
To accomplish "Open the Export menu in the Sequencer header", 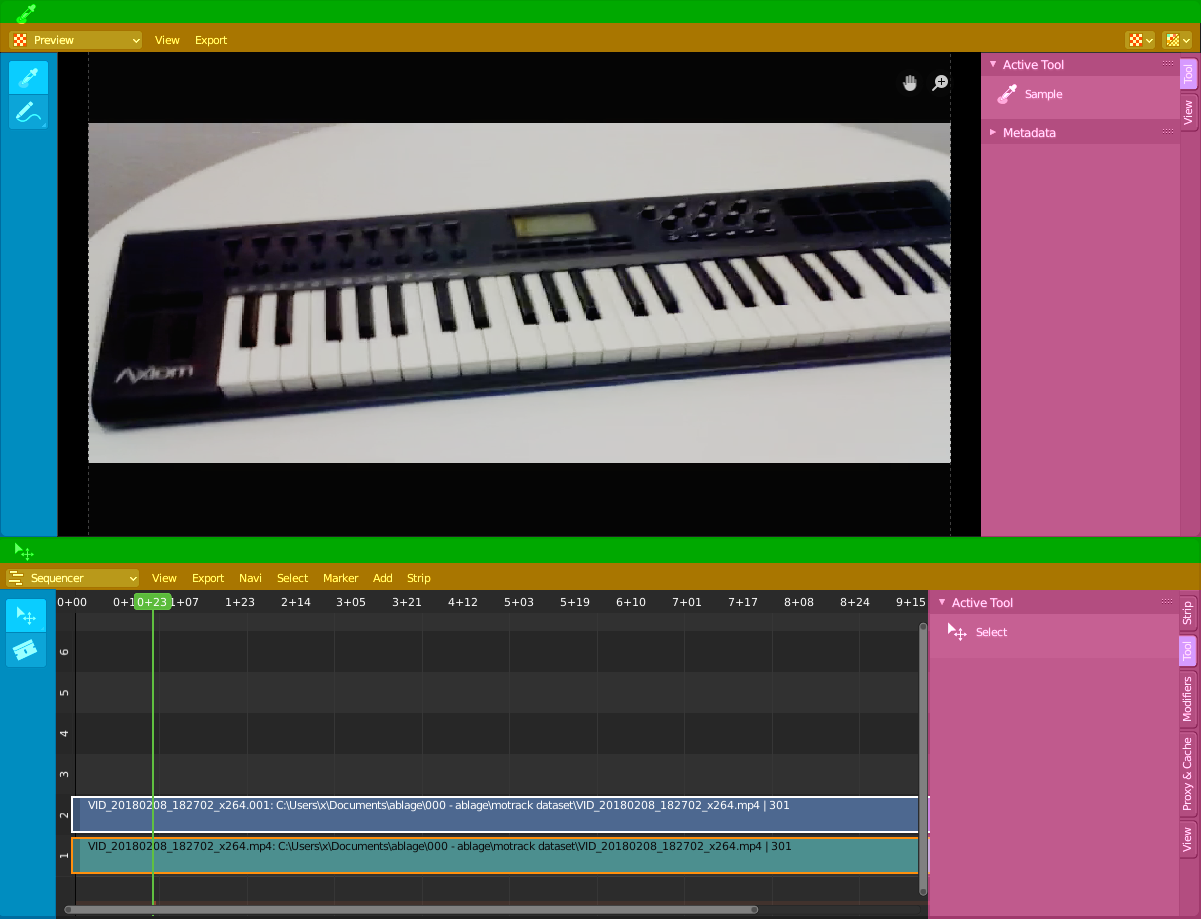I will click(x=208, y=578).
